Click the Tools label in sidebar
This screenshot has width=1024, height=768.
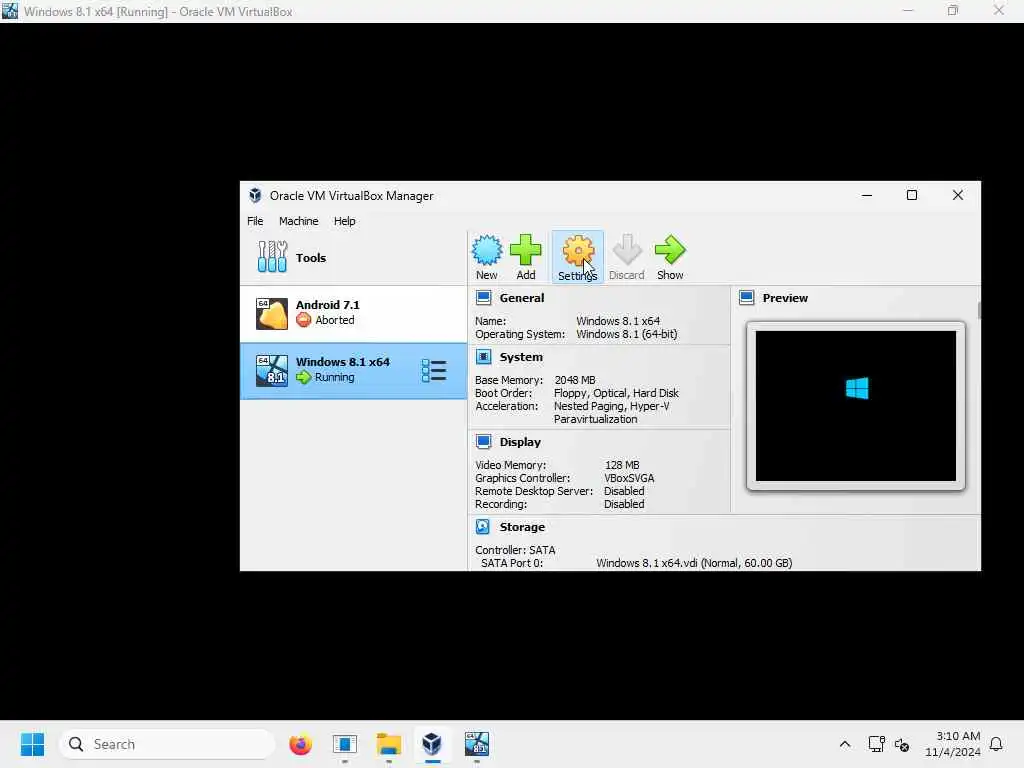[310, 257]
